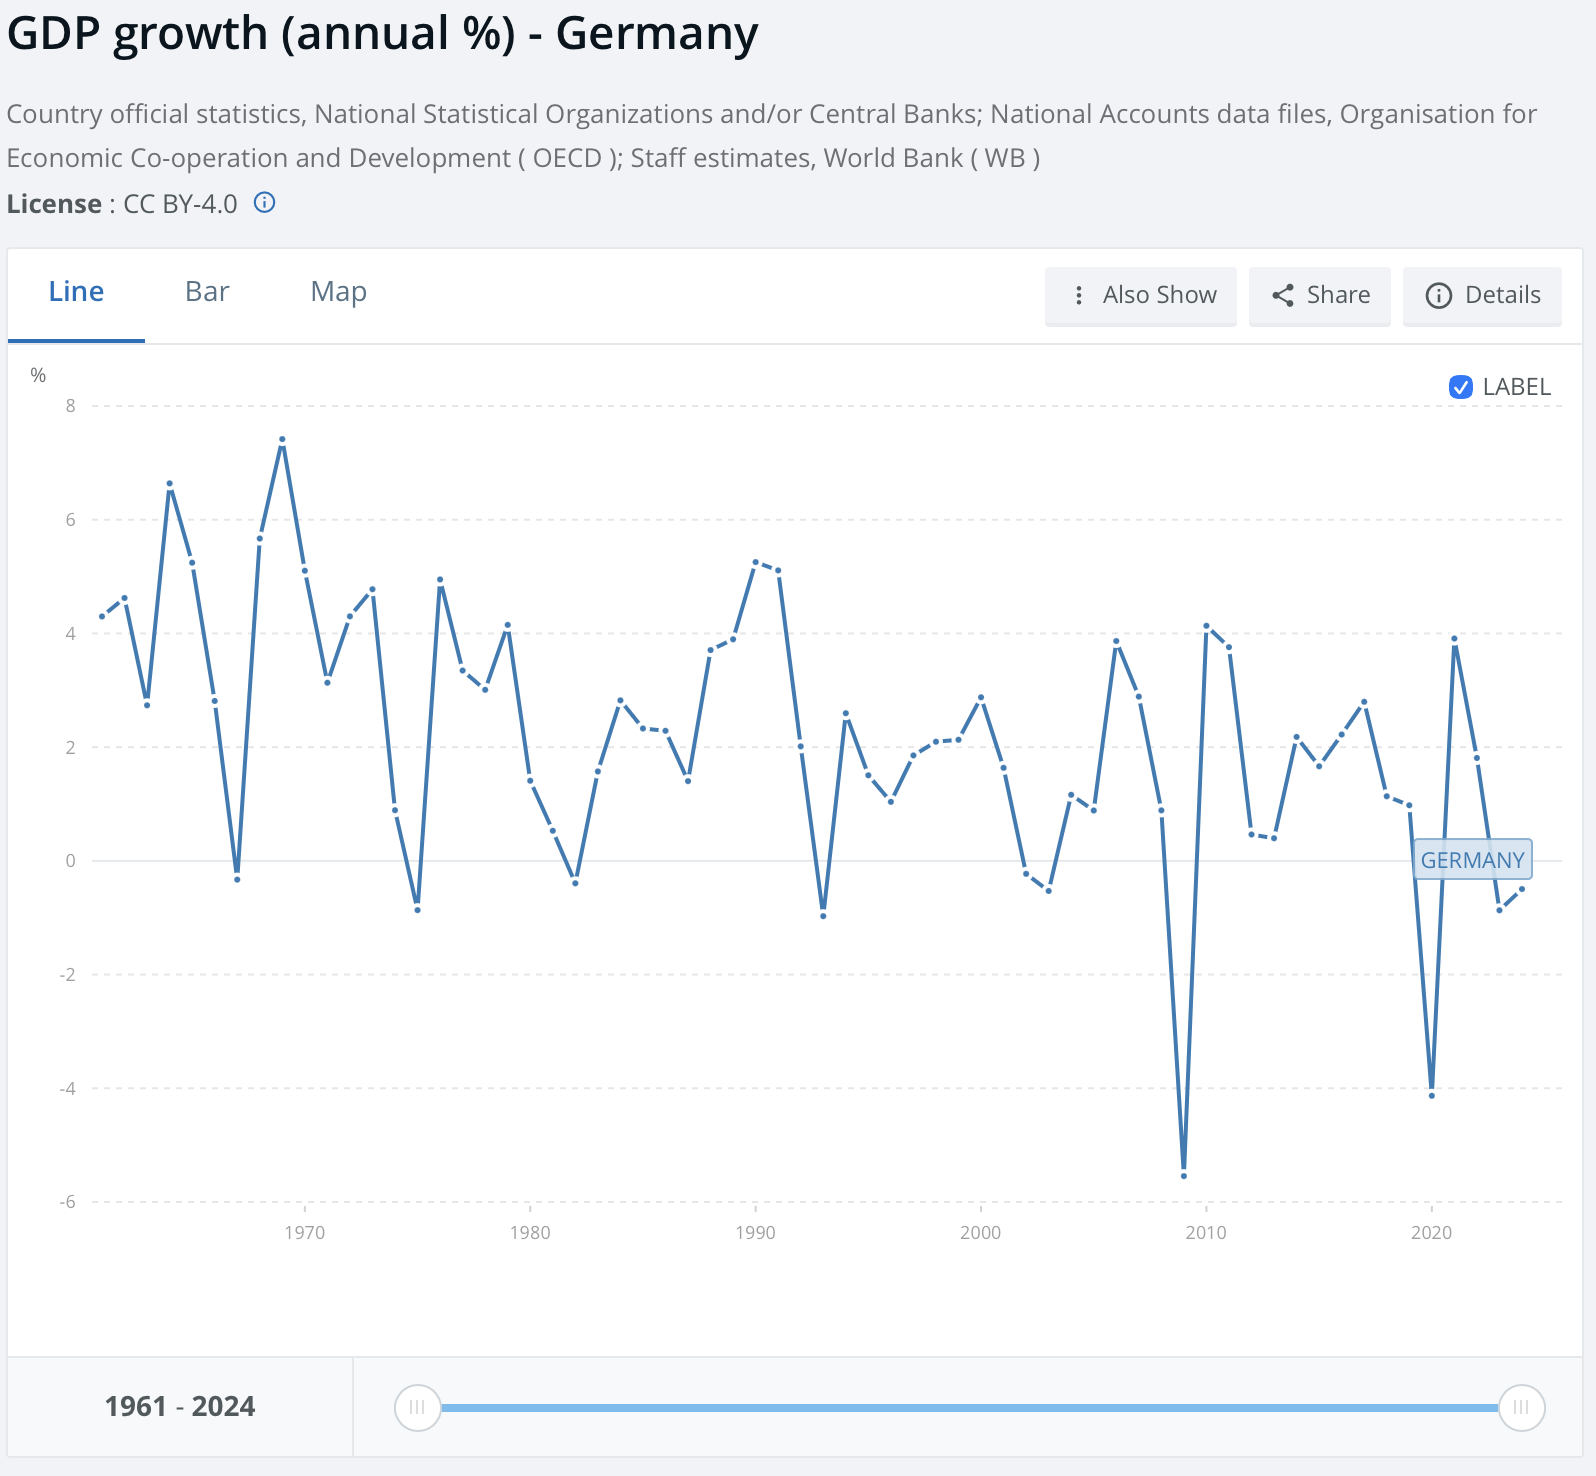1596x1476 pixels.
Task: Open the Details panel
Action: pyautogui.click(x=1482, y=295)
